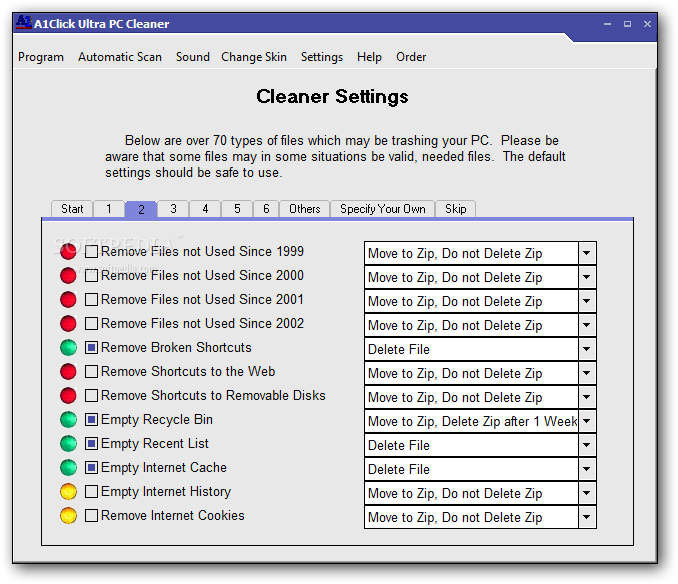
Task: Uncheck Remove Broken Shortcuts
Action: [x=91, y=348]
